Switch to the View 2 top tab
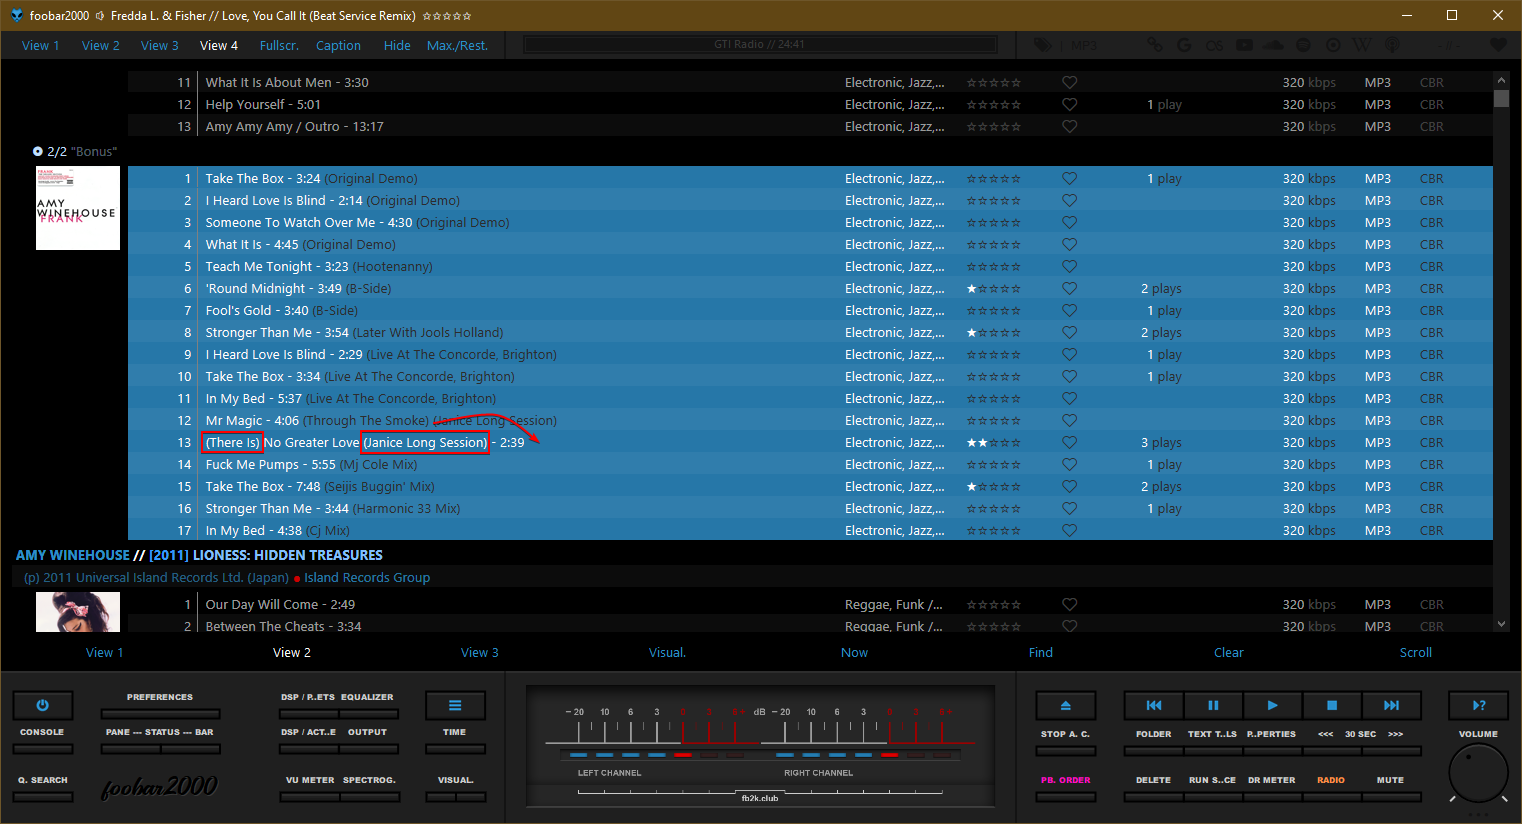The width and height of the screenshot is (1522, 824). (100, 45)
